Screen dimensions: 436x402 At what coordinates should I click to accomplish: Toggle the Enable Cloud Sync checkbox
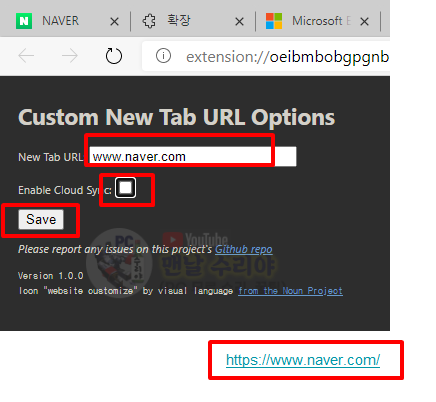pyautogui.click(x=125, y=188)
